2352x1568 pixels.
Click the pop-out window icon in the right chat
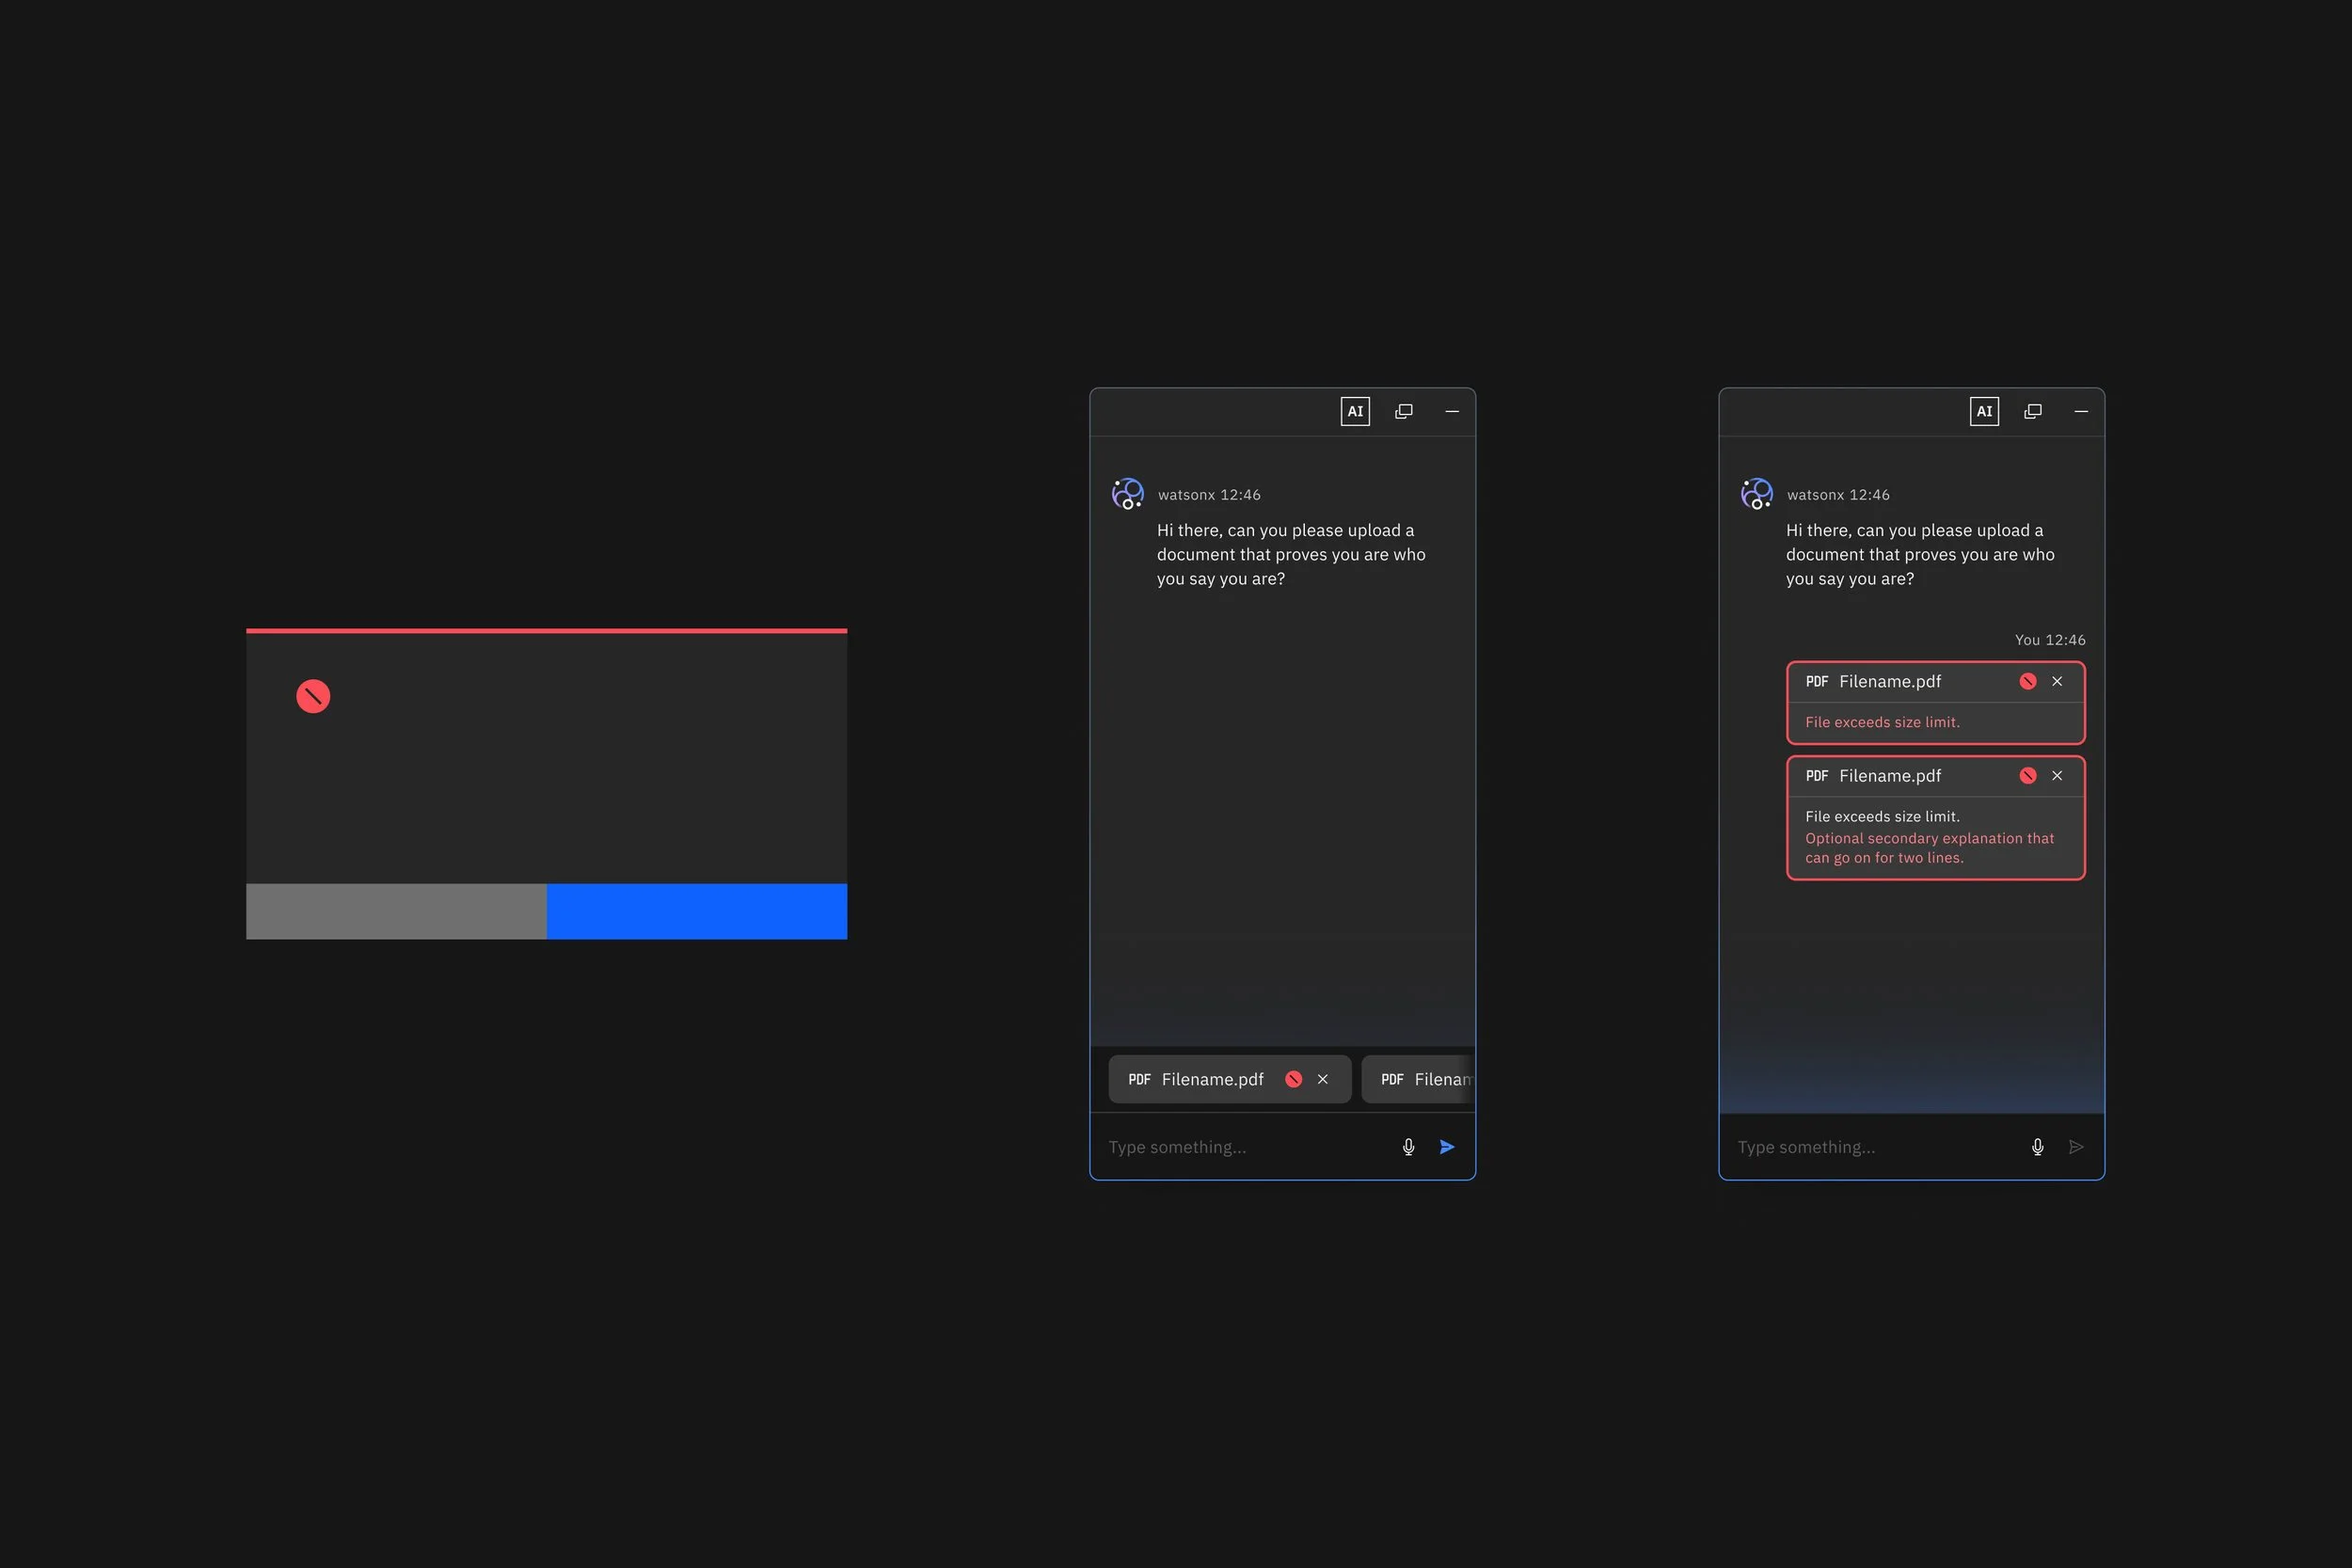tap(2033, 411)
